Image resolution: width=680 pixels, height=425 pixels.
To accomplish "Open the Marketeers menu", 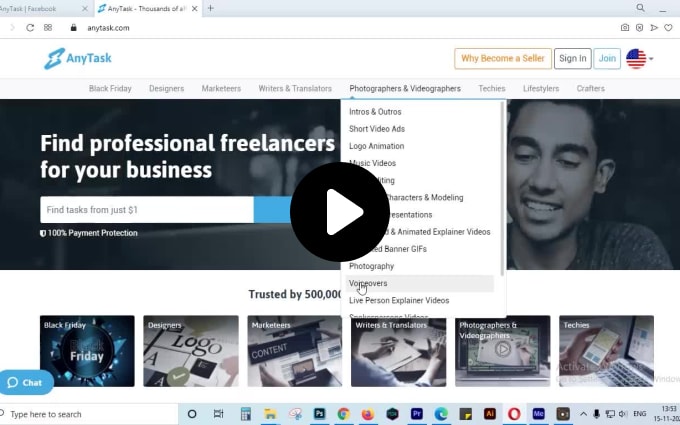I will pyautogui.click(x=221, y=88).
